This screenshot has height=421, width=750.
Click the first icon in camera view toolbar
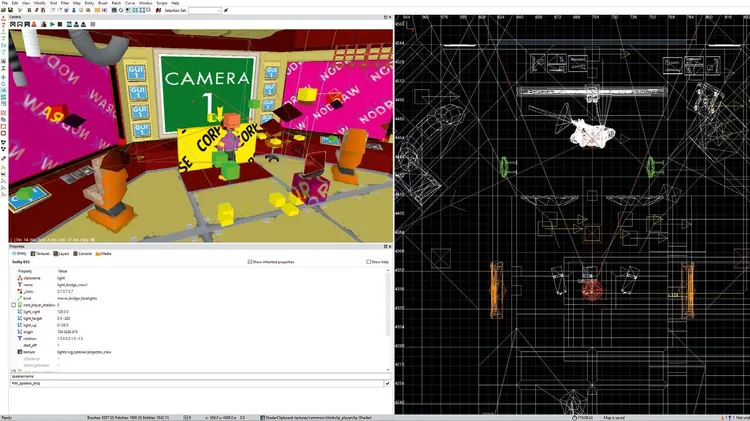[14, 24]
